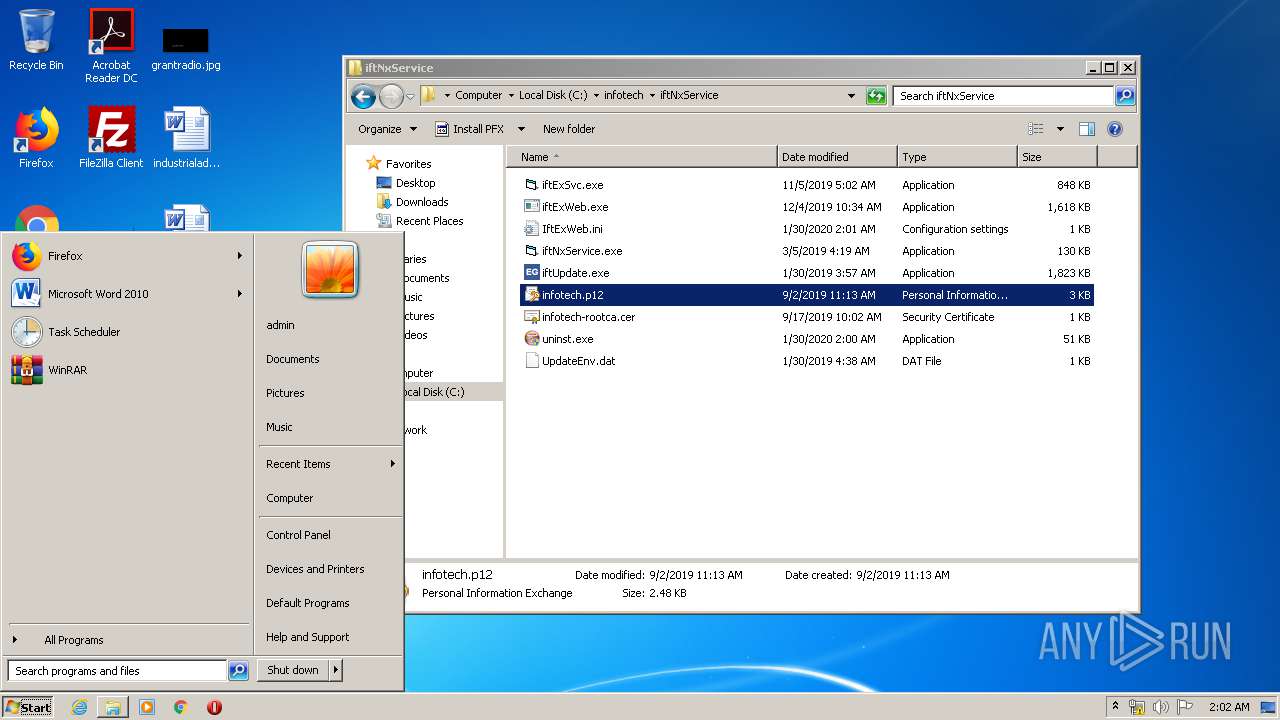1280x720 pixels.
Task: Open network icon in system tray
Action: pos(1137,707)
